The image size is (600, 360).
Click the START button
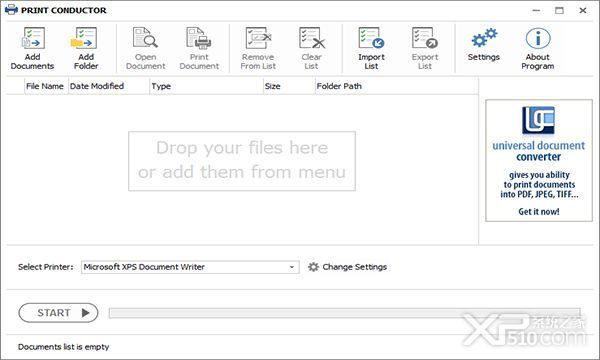pos(58,313)
